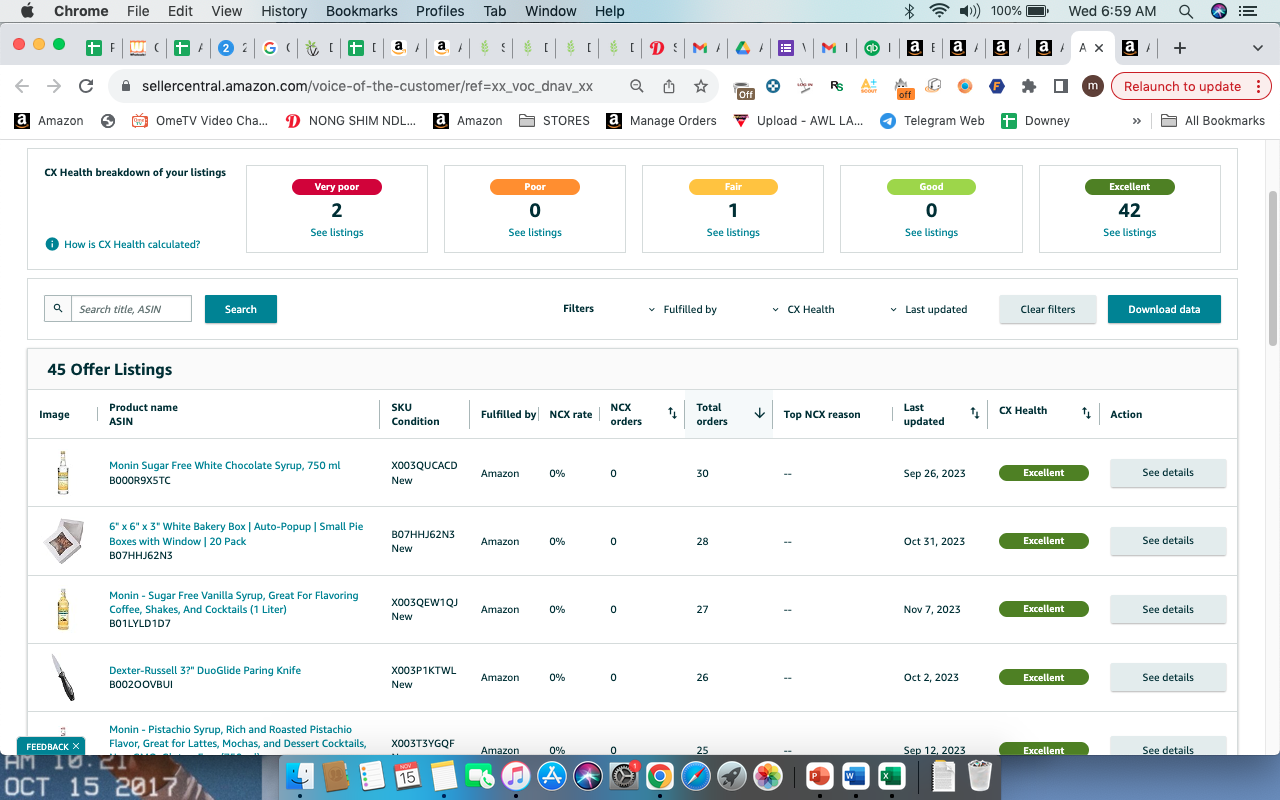
Task: Share this page from the address bar
Action: tap(669, 86)
